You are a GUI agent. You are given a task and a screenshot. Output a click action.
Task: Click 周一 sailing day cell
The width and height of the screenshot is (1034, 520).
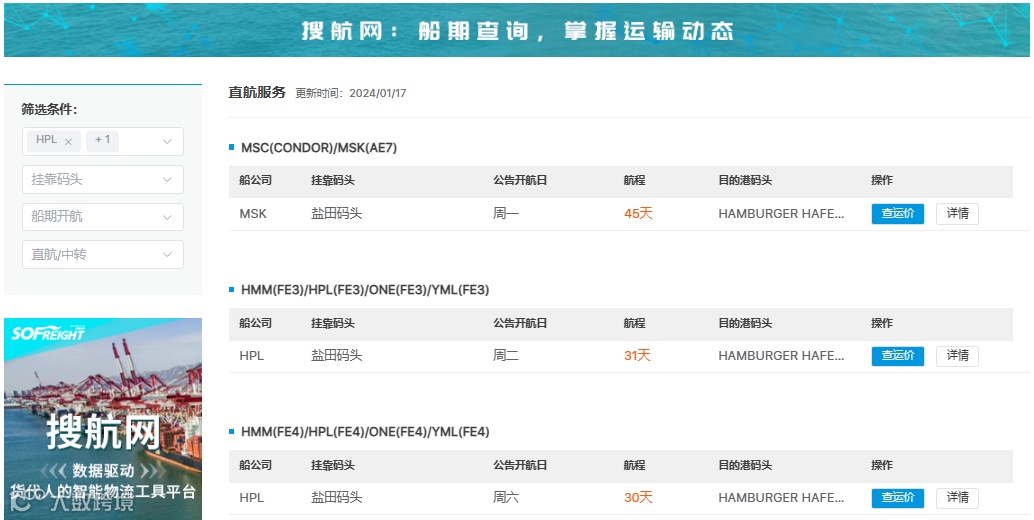pos(506,214)
